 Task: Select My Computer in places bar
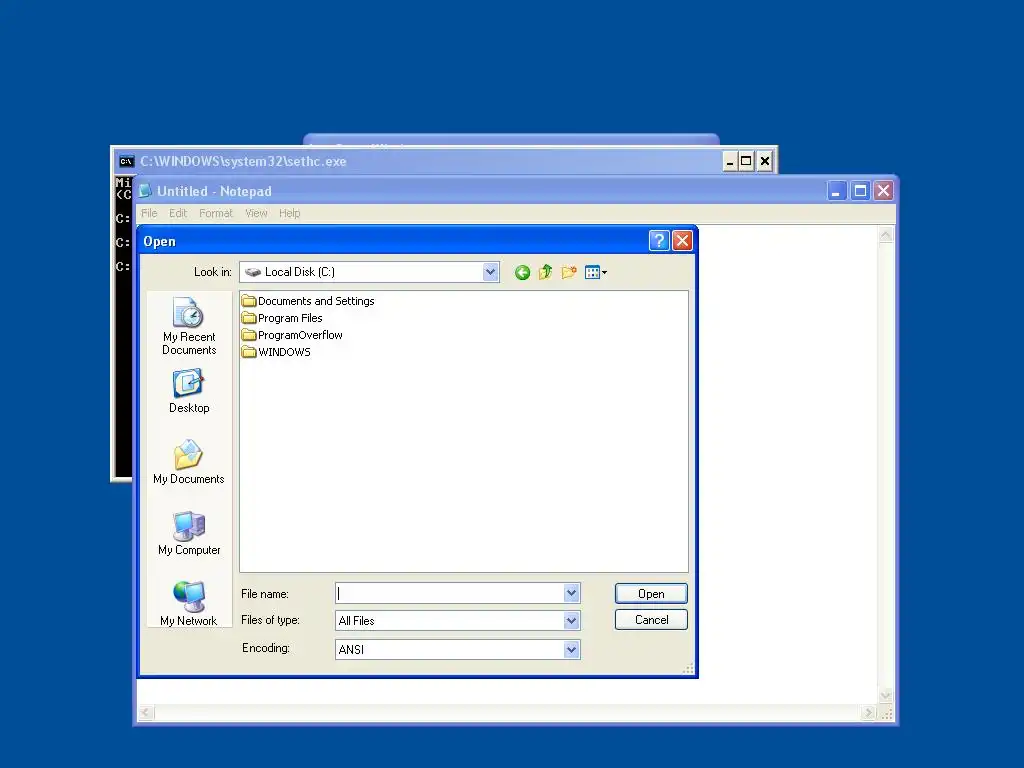189,533
